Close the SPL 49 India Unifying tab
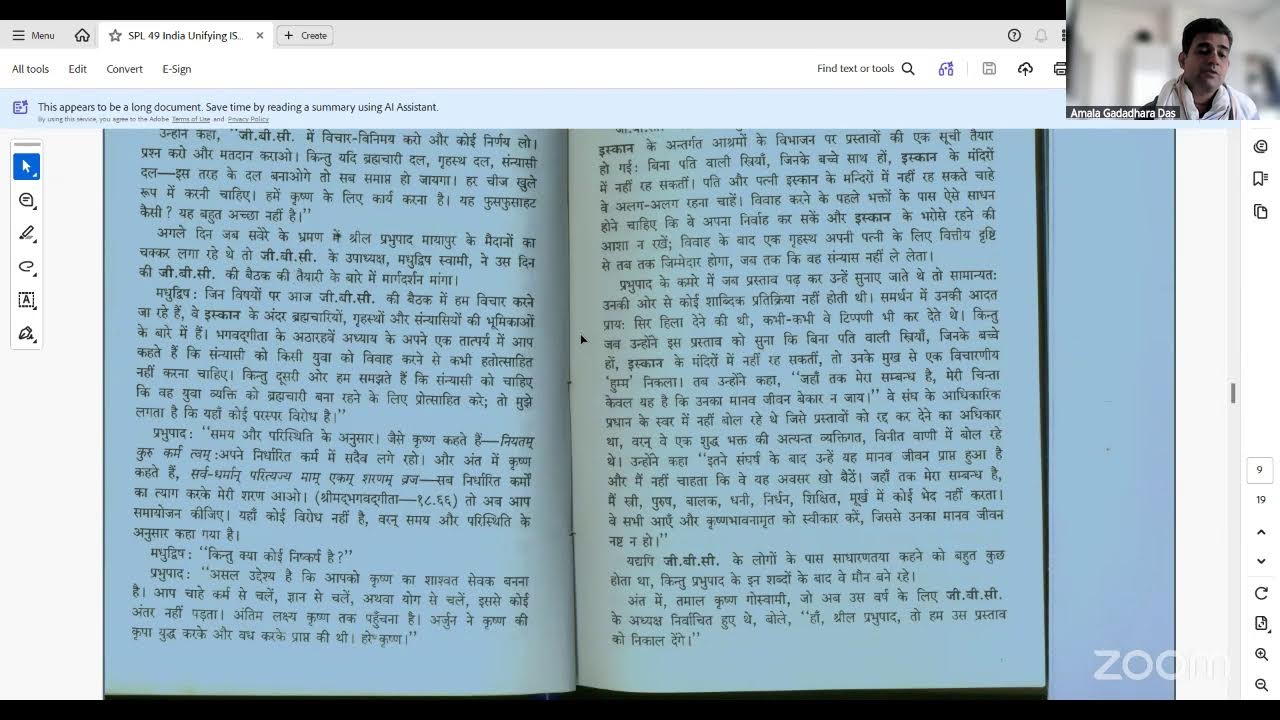 coord(260,35)
